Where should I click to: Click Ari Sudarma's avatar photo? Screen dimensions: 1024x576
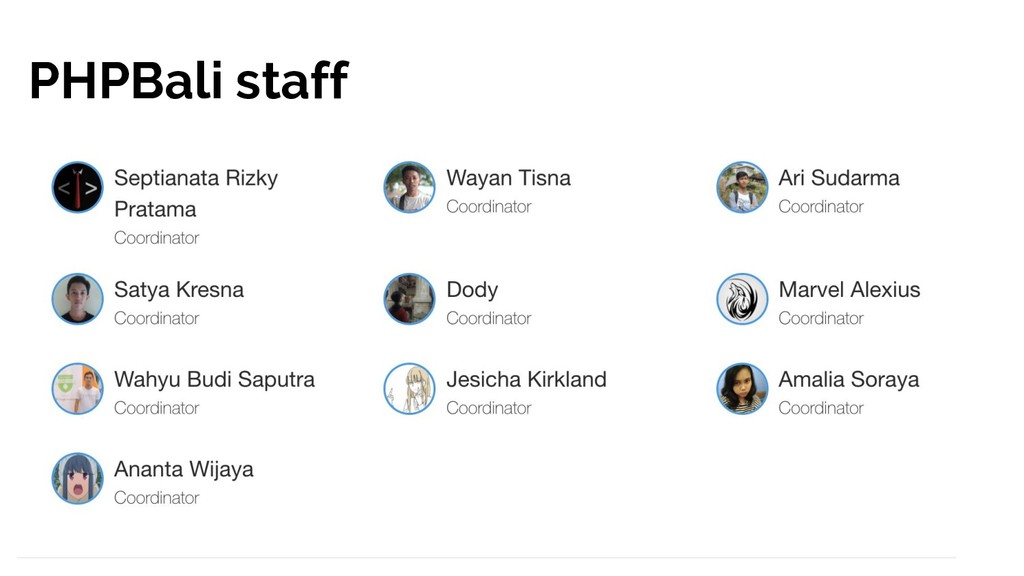pyautogui.click(x=742, y=187)
